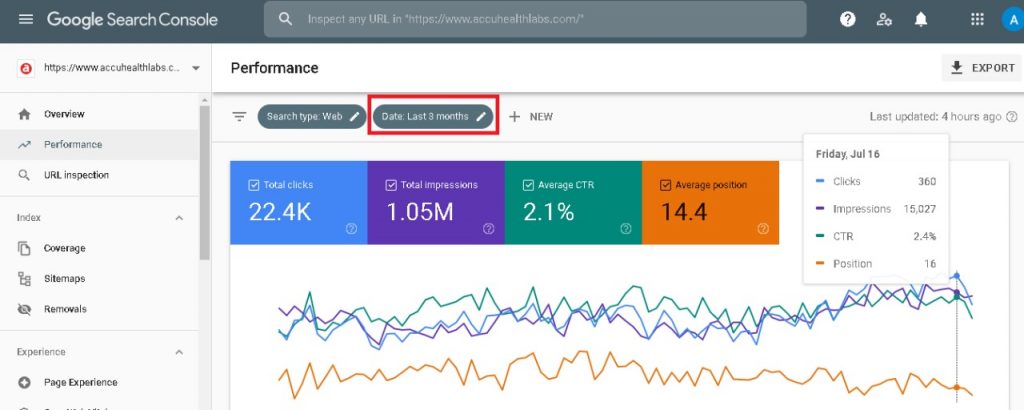The width and height of the screenshot is (1024, 410).
Task: Click the Removals crossed-eye icon
Action: point(24,309)
